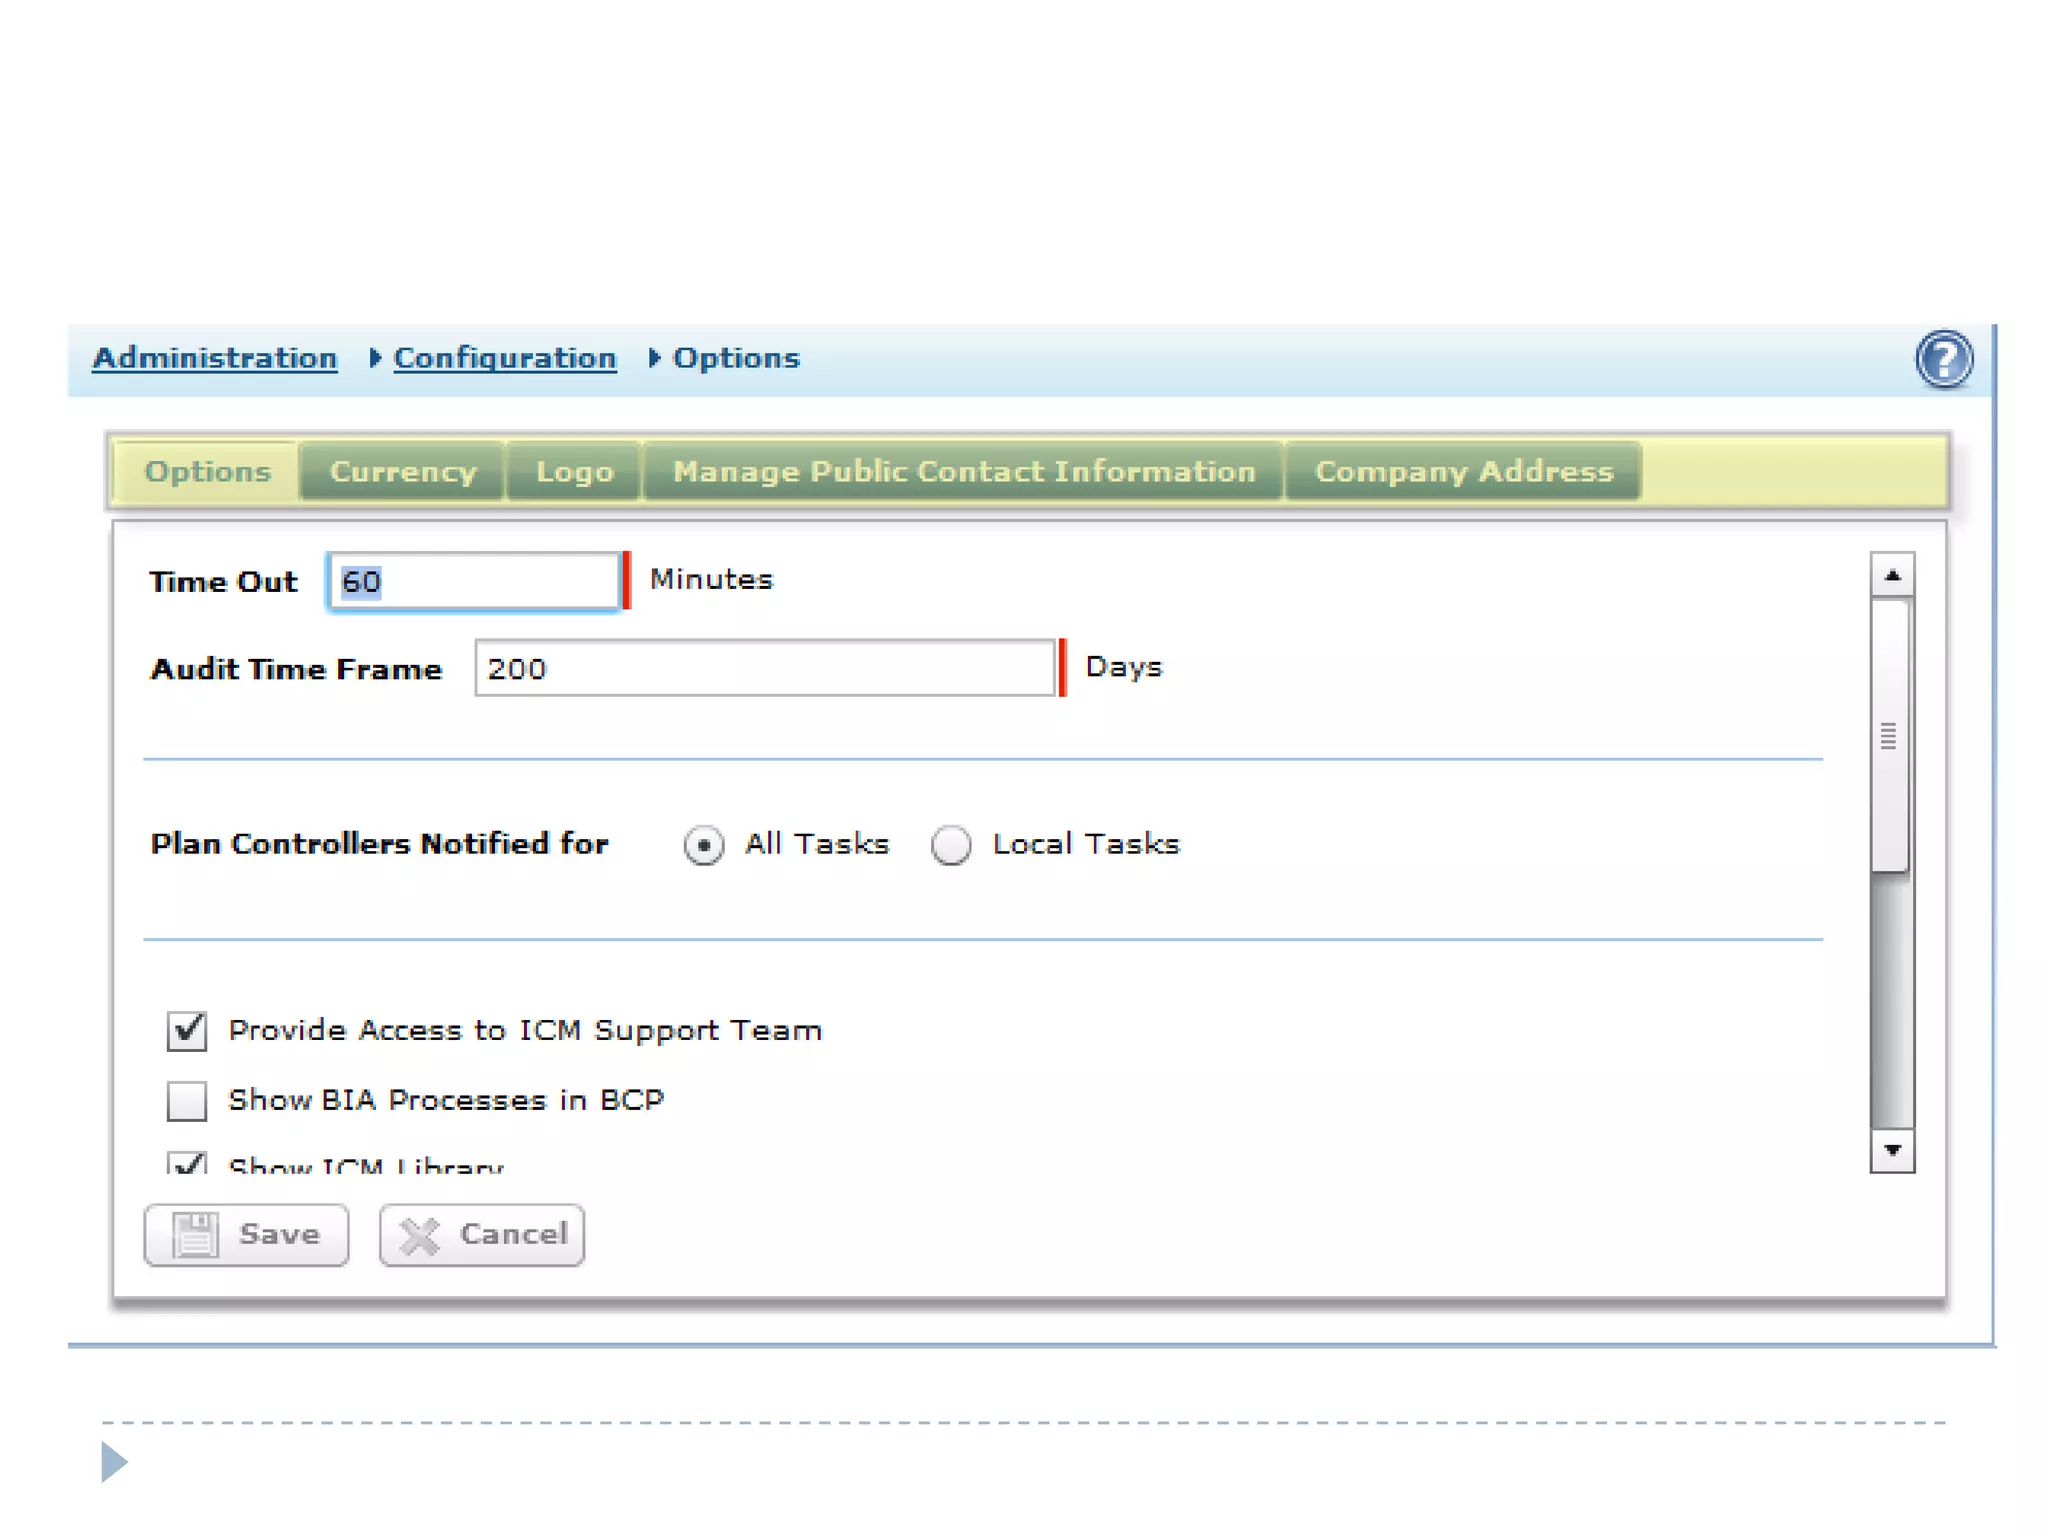Click the Cancel X button
This screenshot has width=2048, height=1536.
click(x=482, y=1235)
